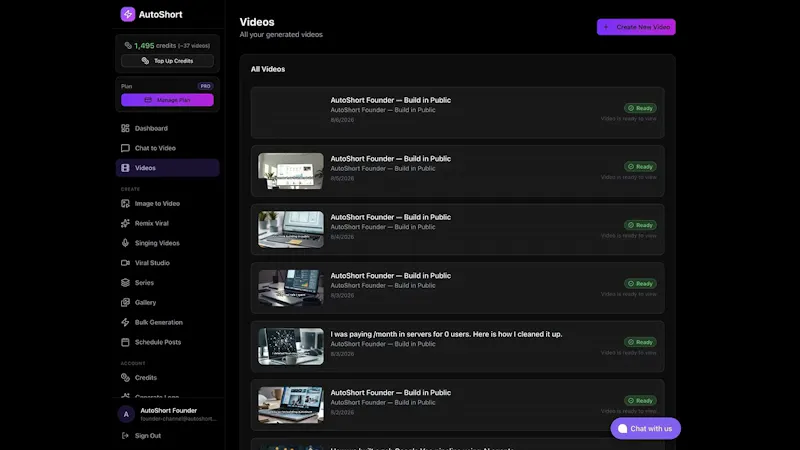Open thumbnail of the 8/2/2026 video

click(291, 405)
